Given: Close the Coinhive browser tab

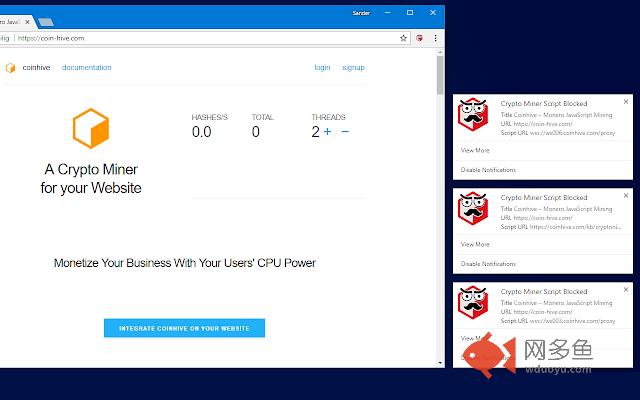Looking at the screenshot, I should (27, 22).
